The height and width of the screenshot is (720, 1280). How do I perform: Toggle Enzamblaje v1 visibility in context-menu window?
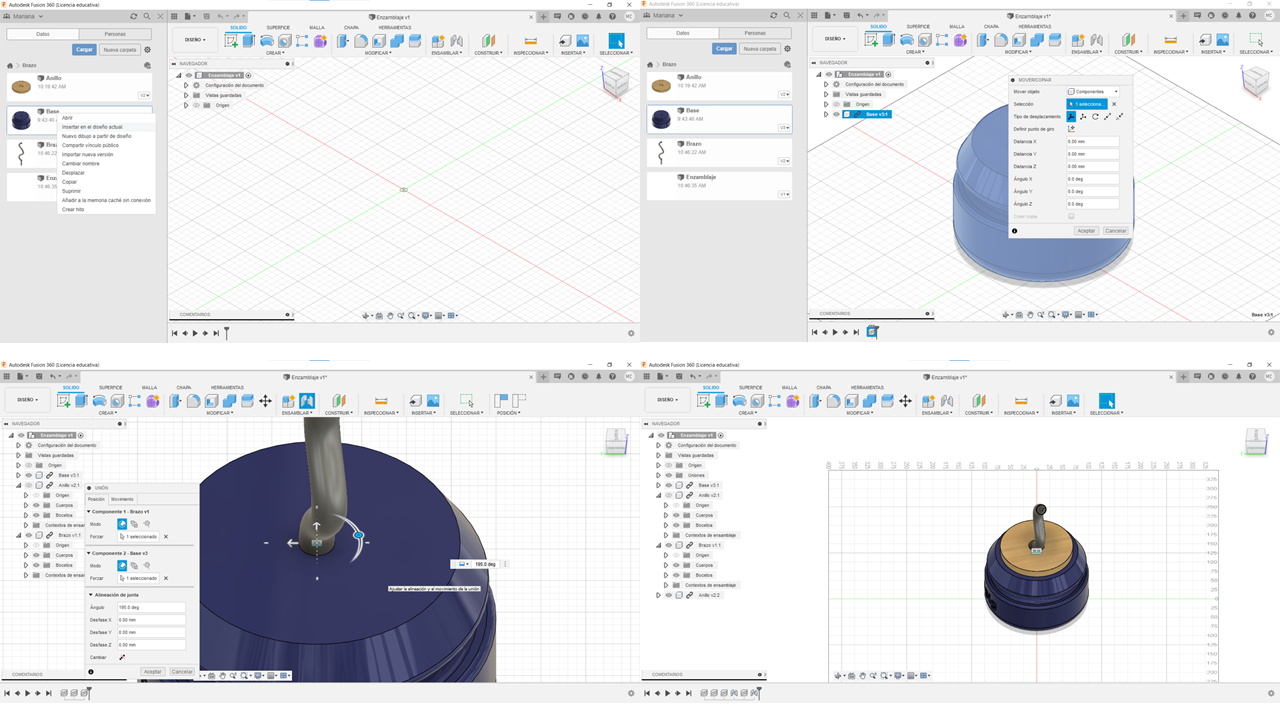coord(189,75)
